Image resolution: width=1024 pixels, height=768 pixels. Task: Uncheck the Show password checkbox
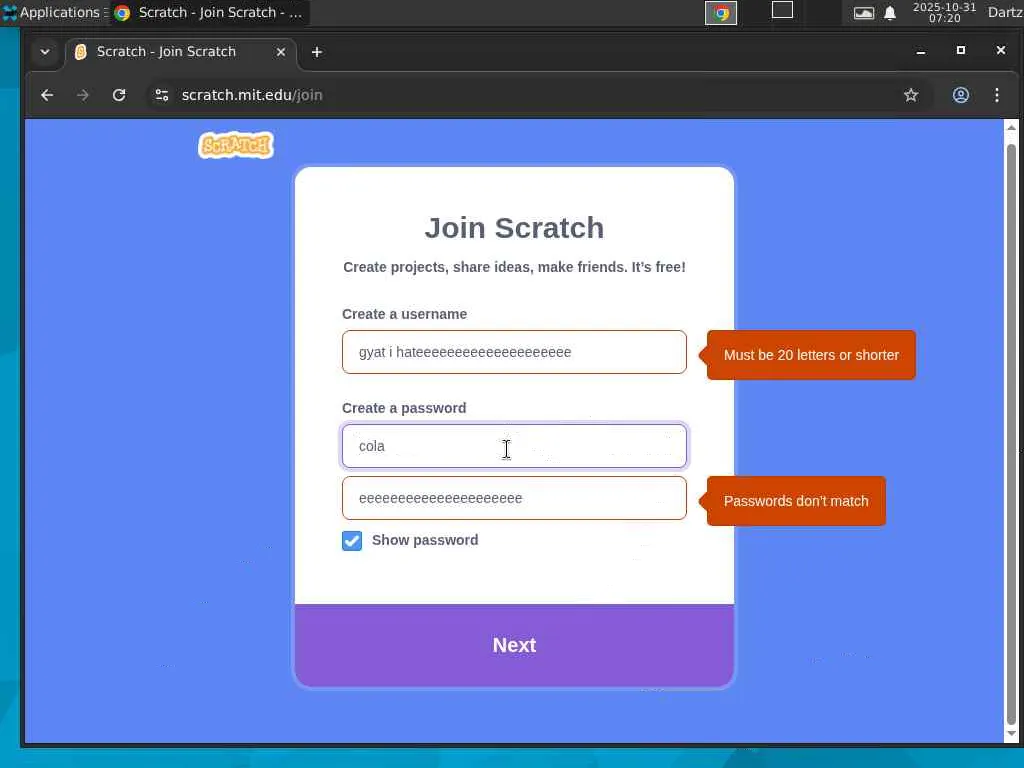352,541
